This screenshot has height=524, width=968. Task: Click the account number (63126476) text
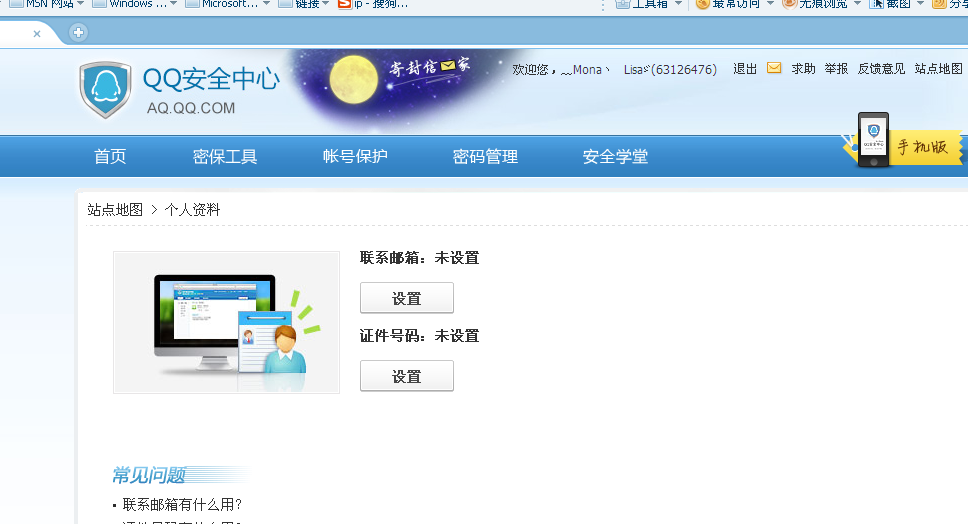coord(684,69)
